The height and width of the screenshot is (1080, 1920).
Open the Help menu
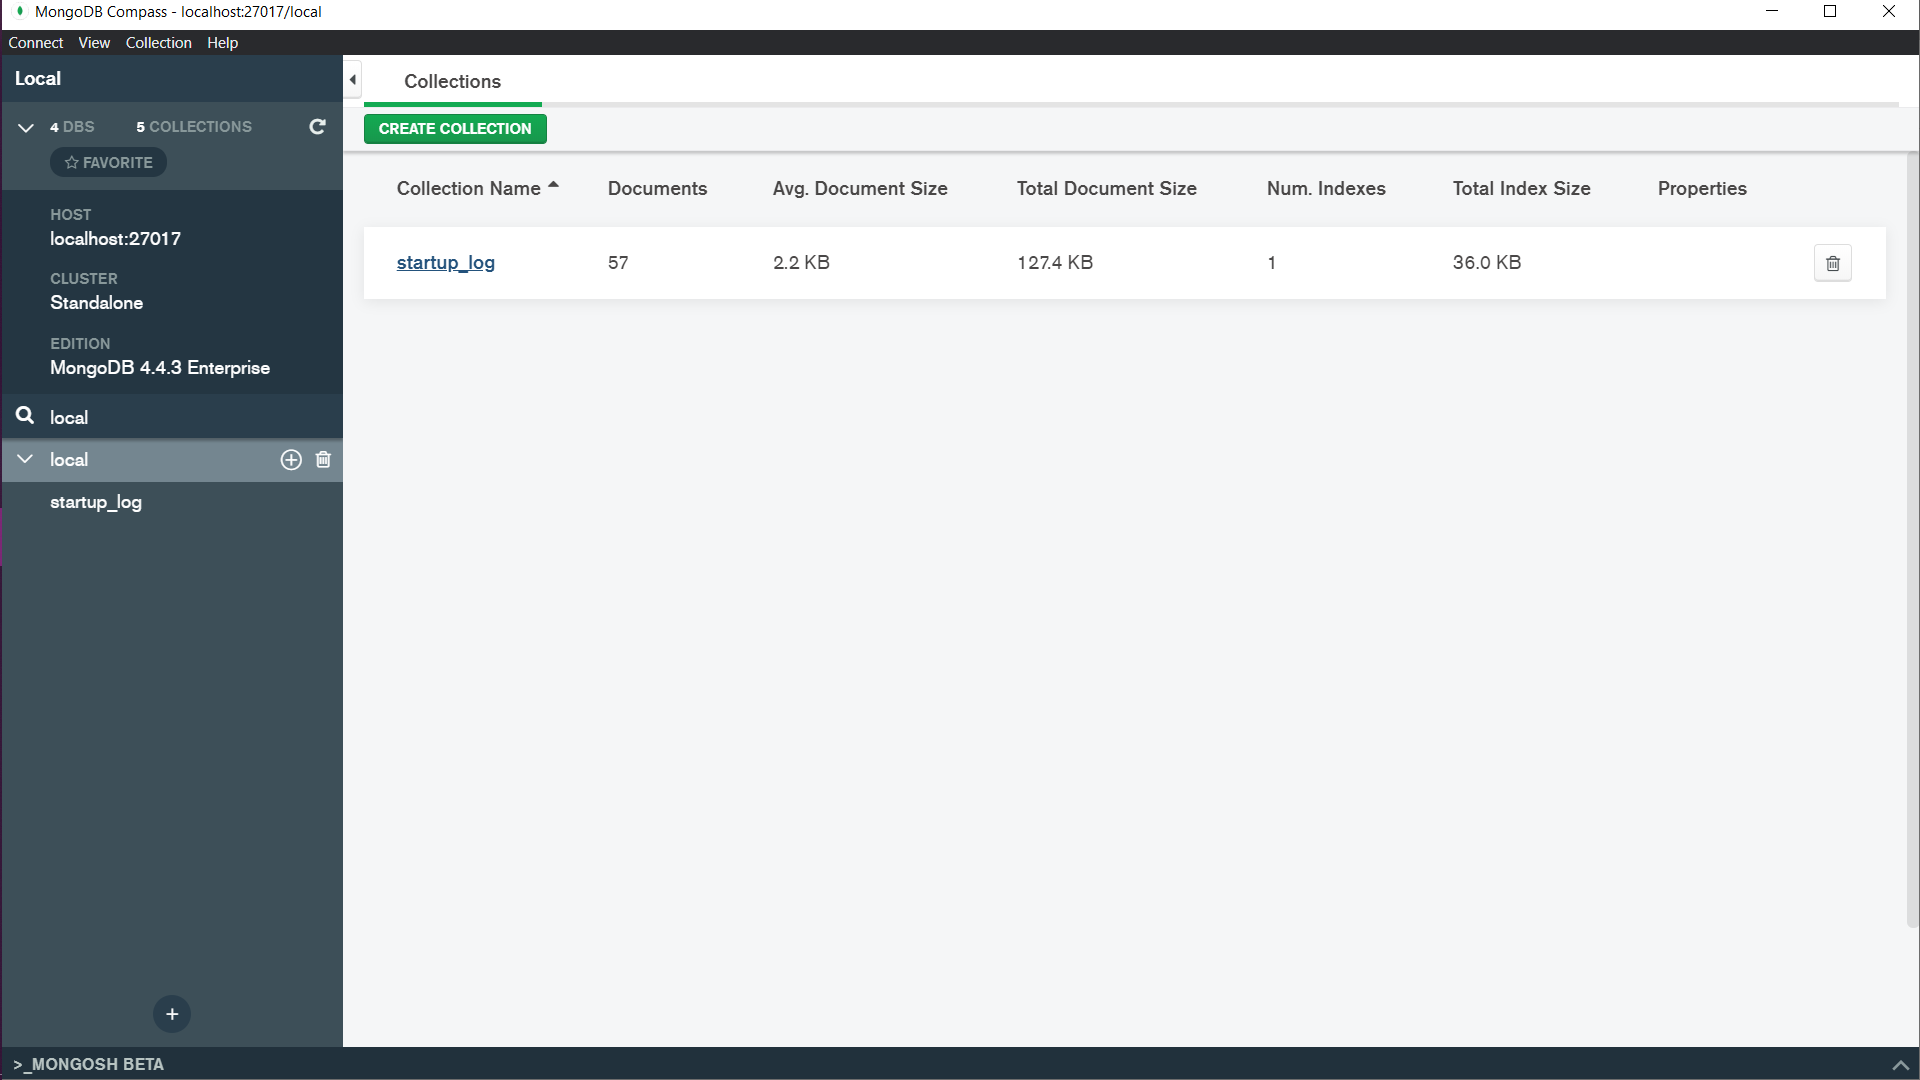pos(222,43)
